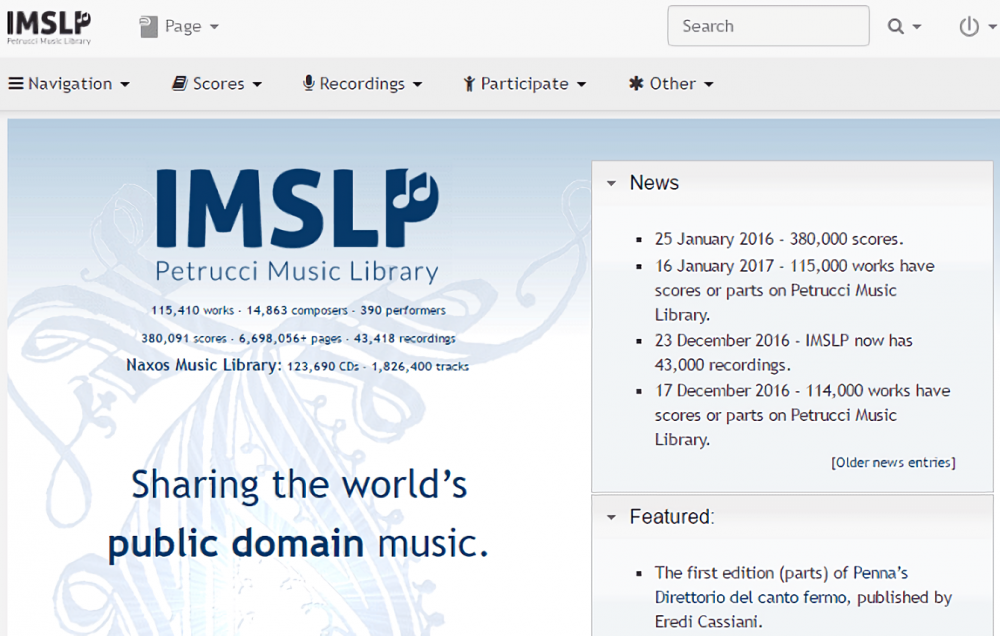This screenshot has height=636, width=1000.
Task: Click the Page document icon
Action: tap(149, 27)
